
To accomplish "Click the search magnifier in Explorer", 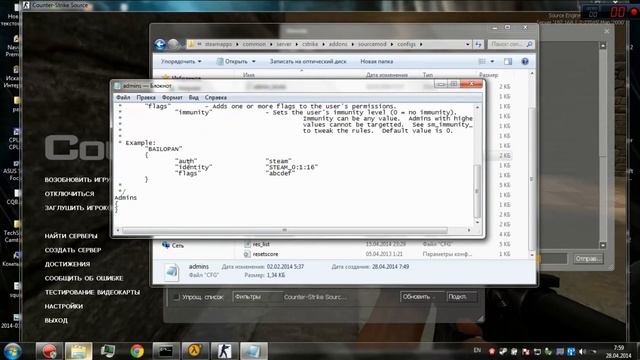I will click(x=529, y=44).
